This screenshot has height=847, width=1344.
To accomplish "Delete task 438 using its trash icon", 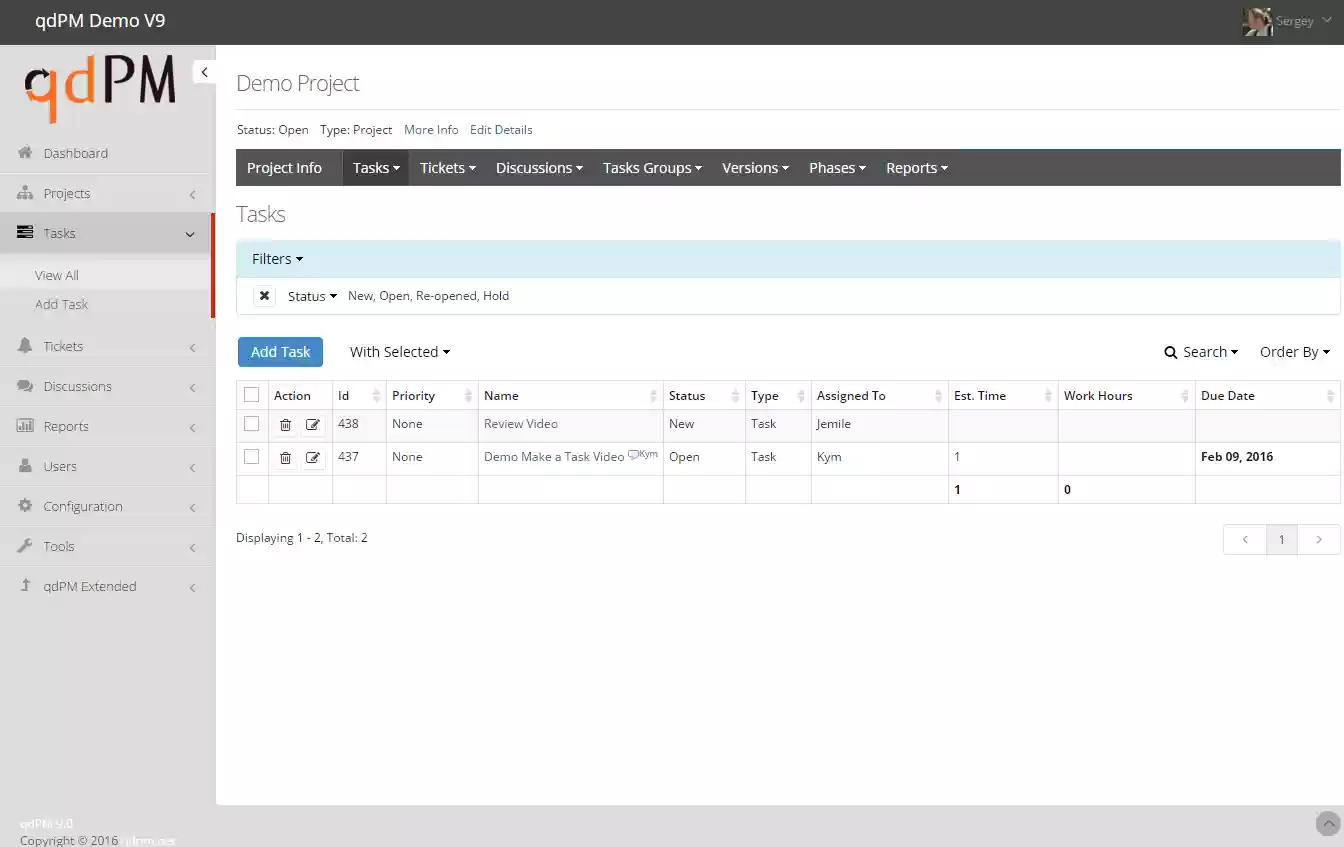I will 286,424.
